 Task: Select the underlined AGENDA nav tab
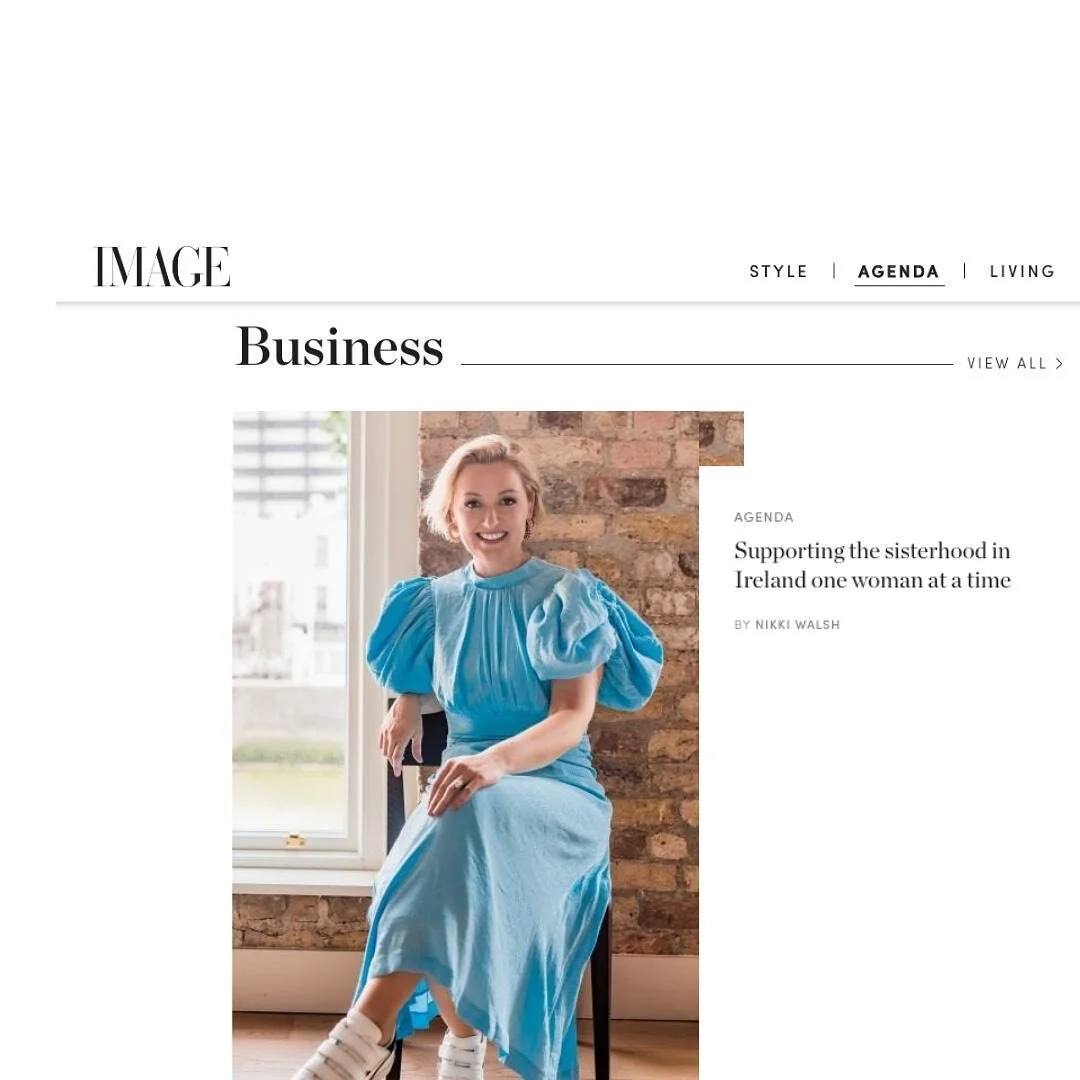[x=899, y=271]
